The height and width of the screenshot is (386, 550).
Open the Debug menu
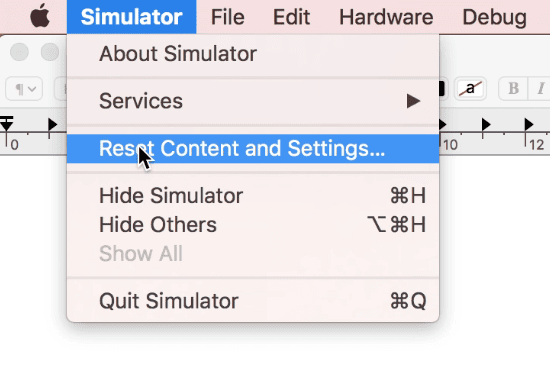(495, 17)
